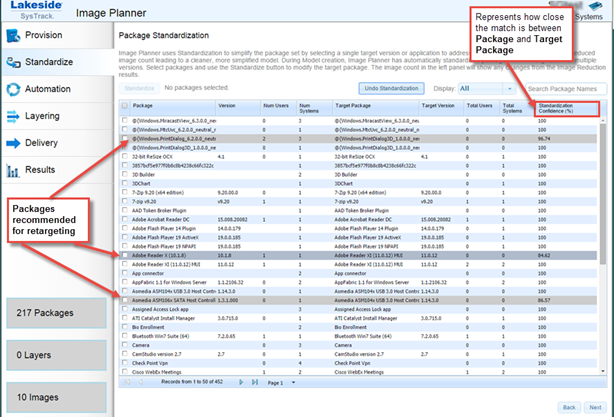The width and height of the screenshot is (614, 417).
Task: Open the Results section
Action: [58, 170]
